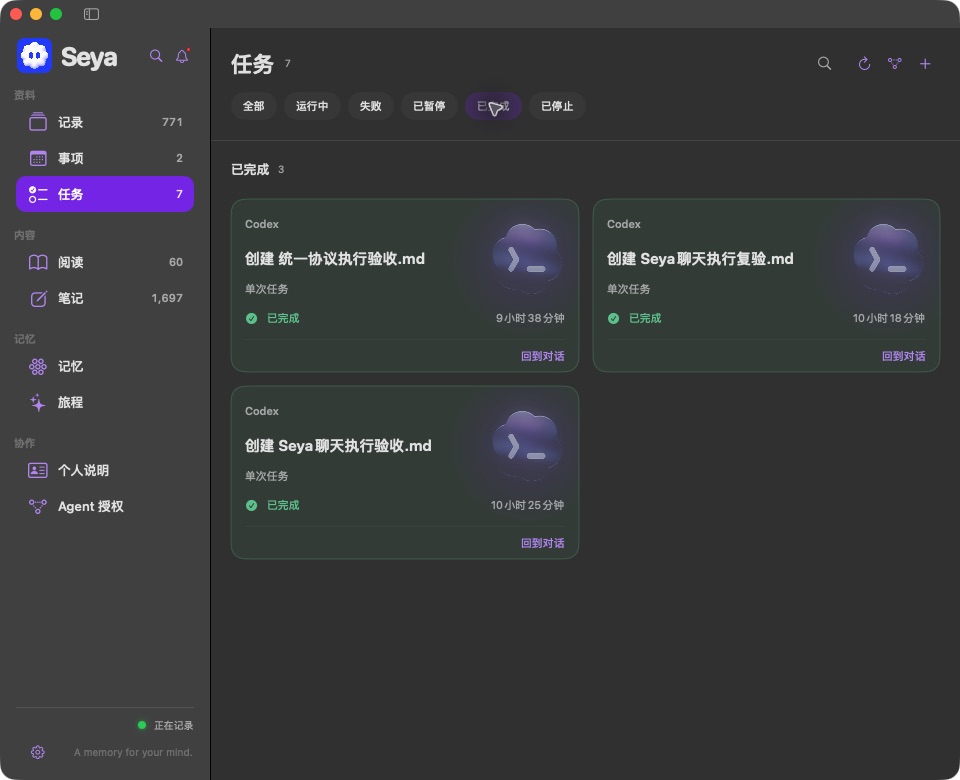The width and height of the screenshot is (960, 780).
Task: Click the 记忆 flower icon in sidebar
Action: click(x=38, y=366)
